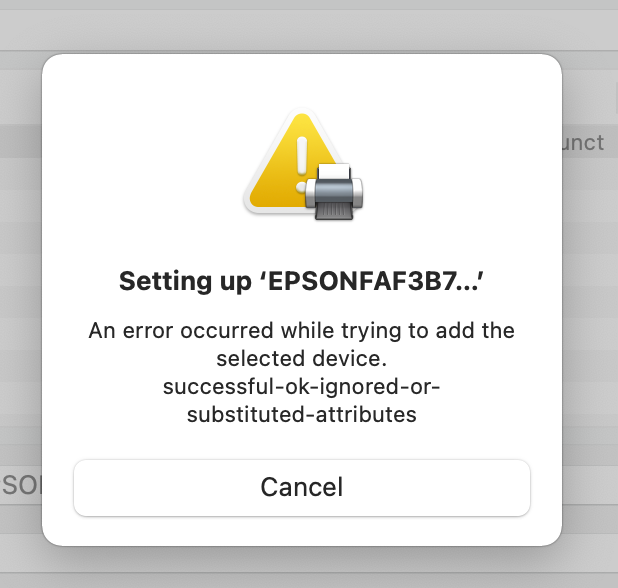Click the printer icon's dark output tray

point(334,211)
